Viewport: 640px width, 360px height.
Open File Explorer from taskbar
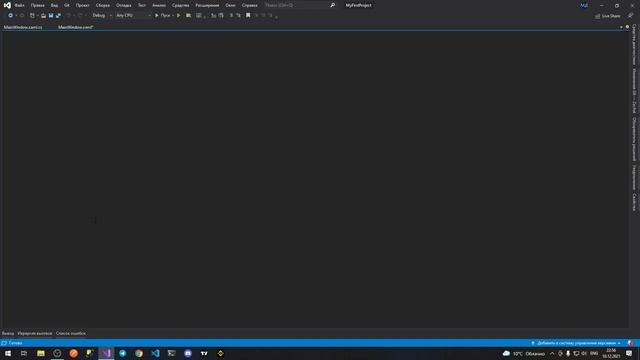[x=41, y=353]
